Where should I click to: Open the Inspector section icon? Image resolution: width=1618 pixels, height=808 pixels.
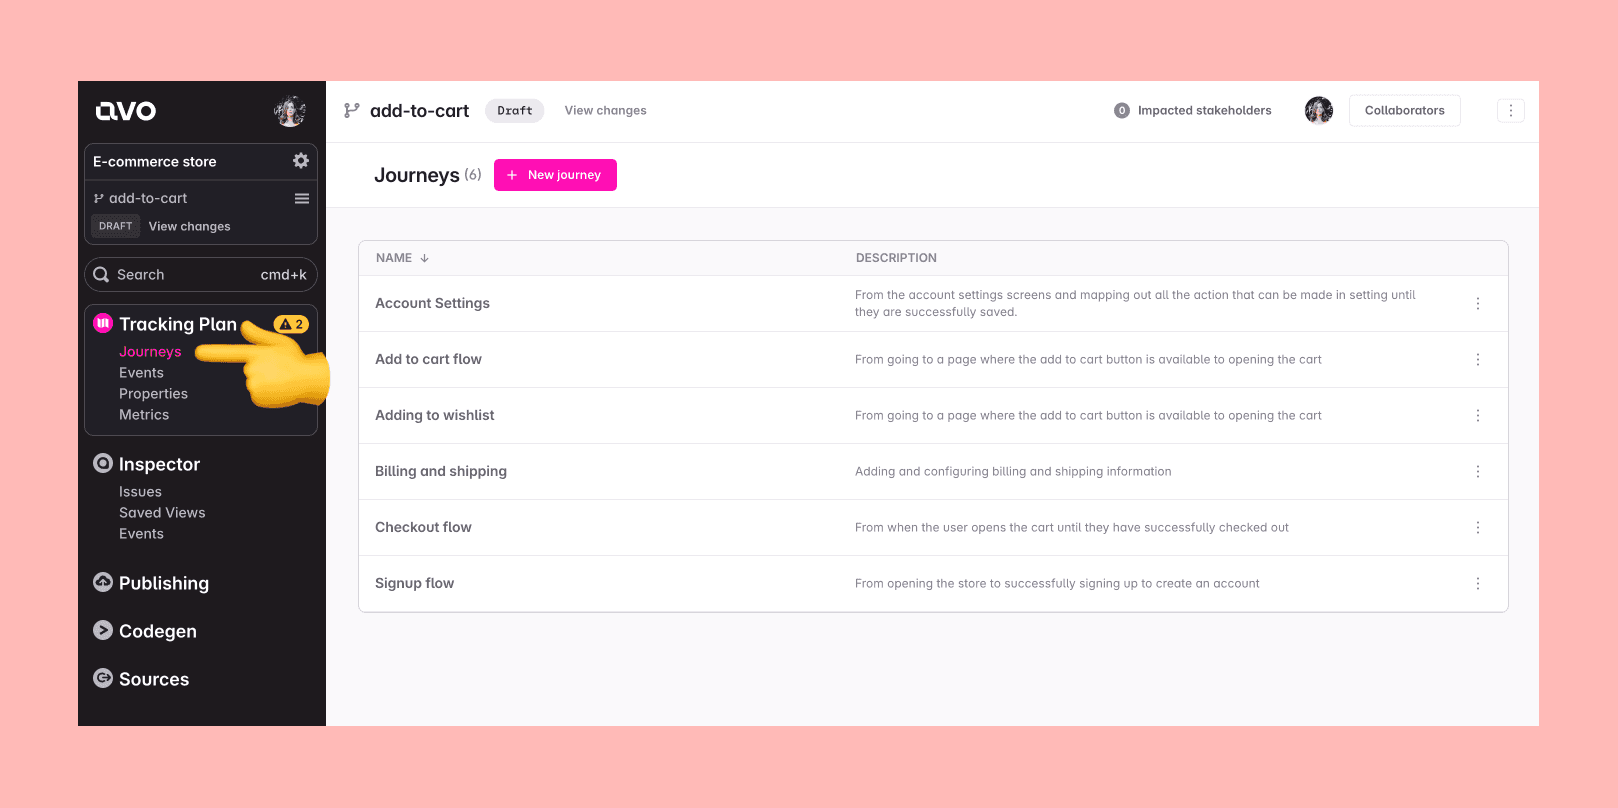103,463
